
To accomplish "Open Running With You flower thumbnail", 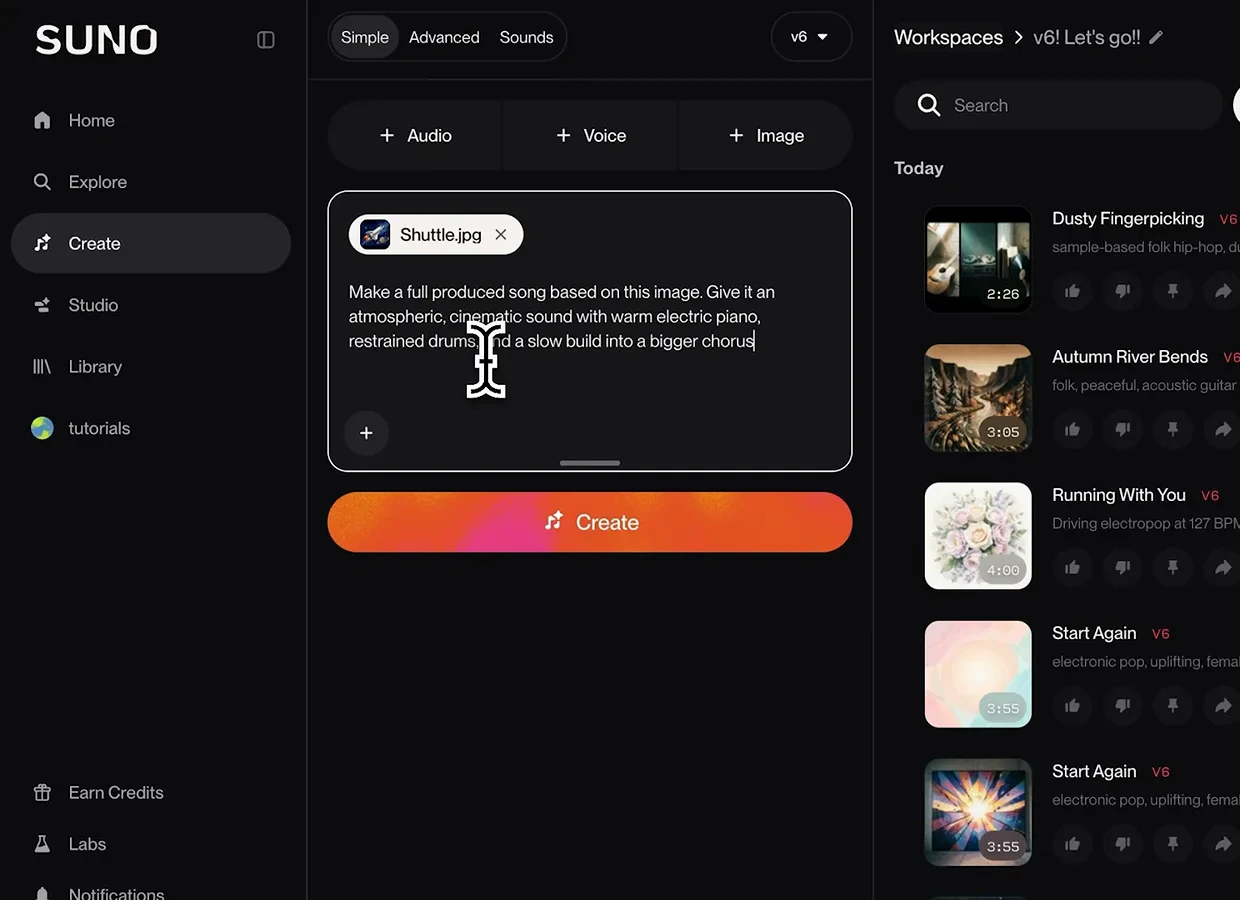I will point(978,536).
